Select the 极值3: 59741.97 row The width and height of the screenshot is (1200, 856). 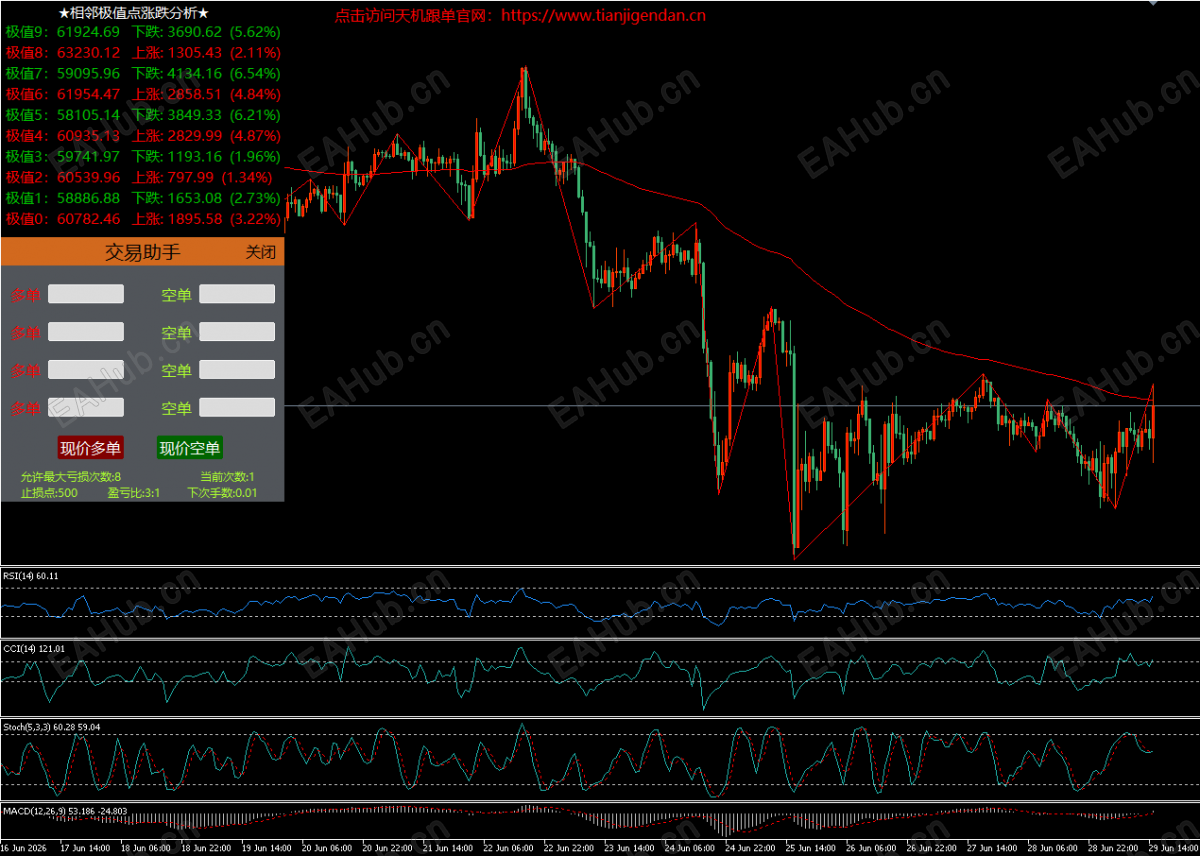coord(143,156)
